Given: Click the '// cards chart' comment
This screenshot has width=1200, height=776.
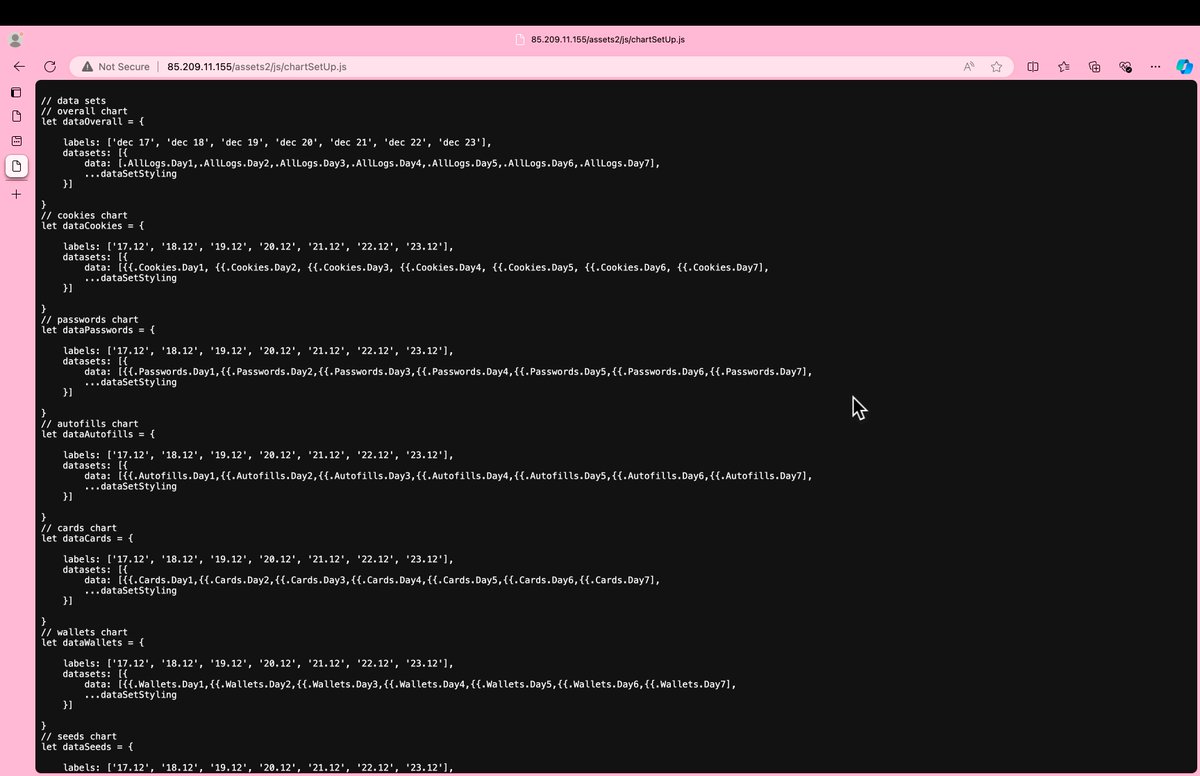Looking at the screenshot, I should pyautogui.click(x=79, y=528).
